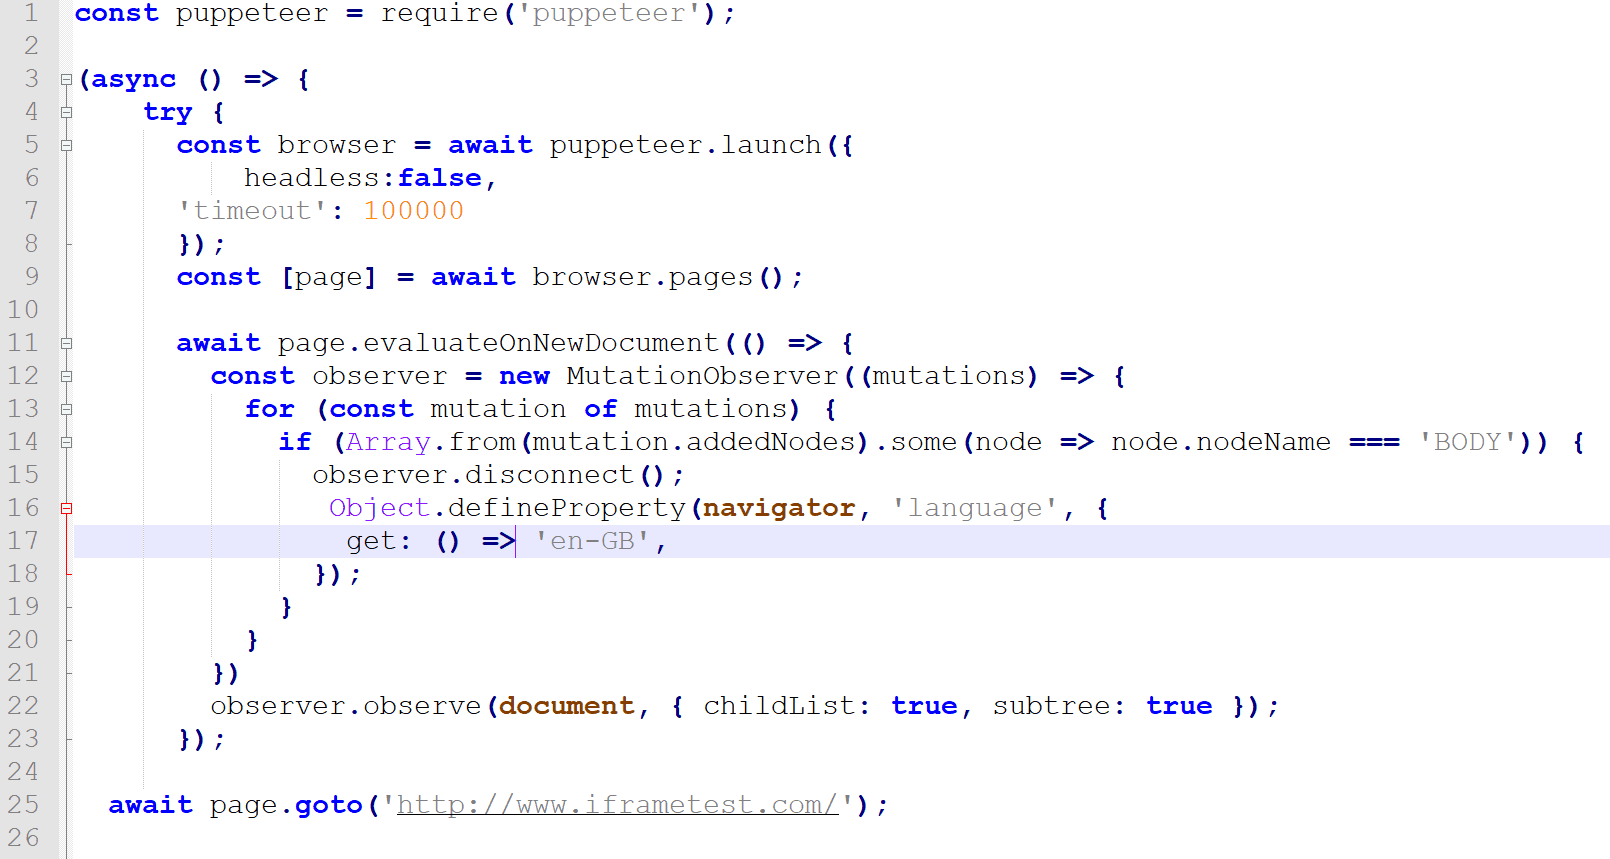
Task: Click document on line 22
Action: (567, 706)
